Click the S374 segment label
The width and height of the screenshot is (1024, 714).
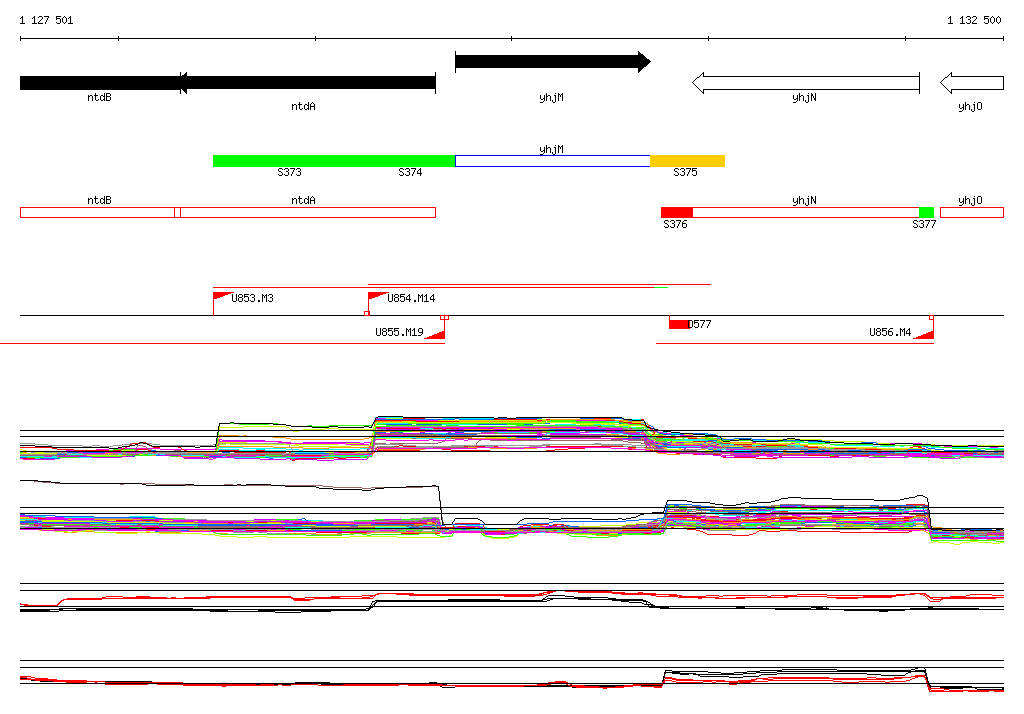tap(410, 172)
